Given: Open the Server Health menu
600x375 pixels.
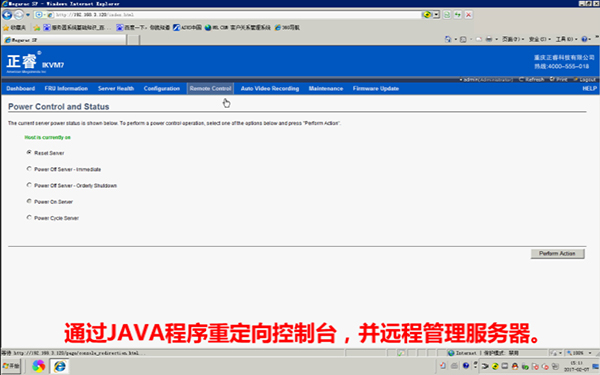Looking at the screenshot, I should (x=116, y=88).
